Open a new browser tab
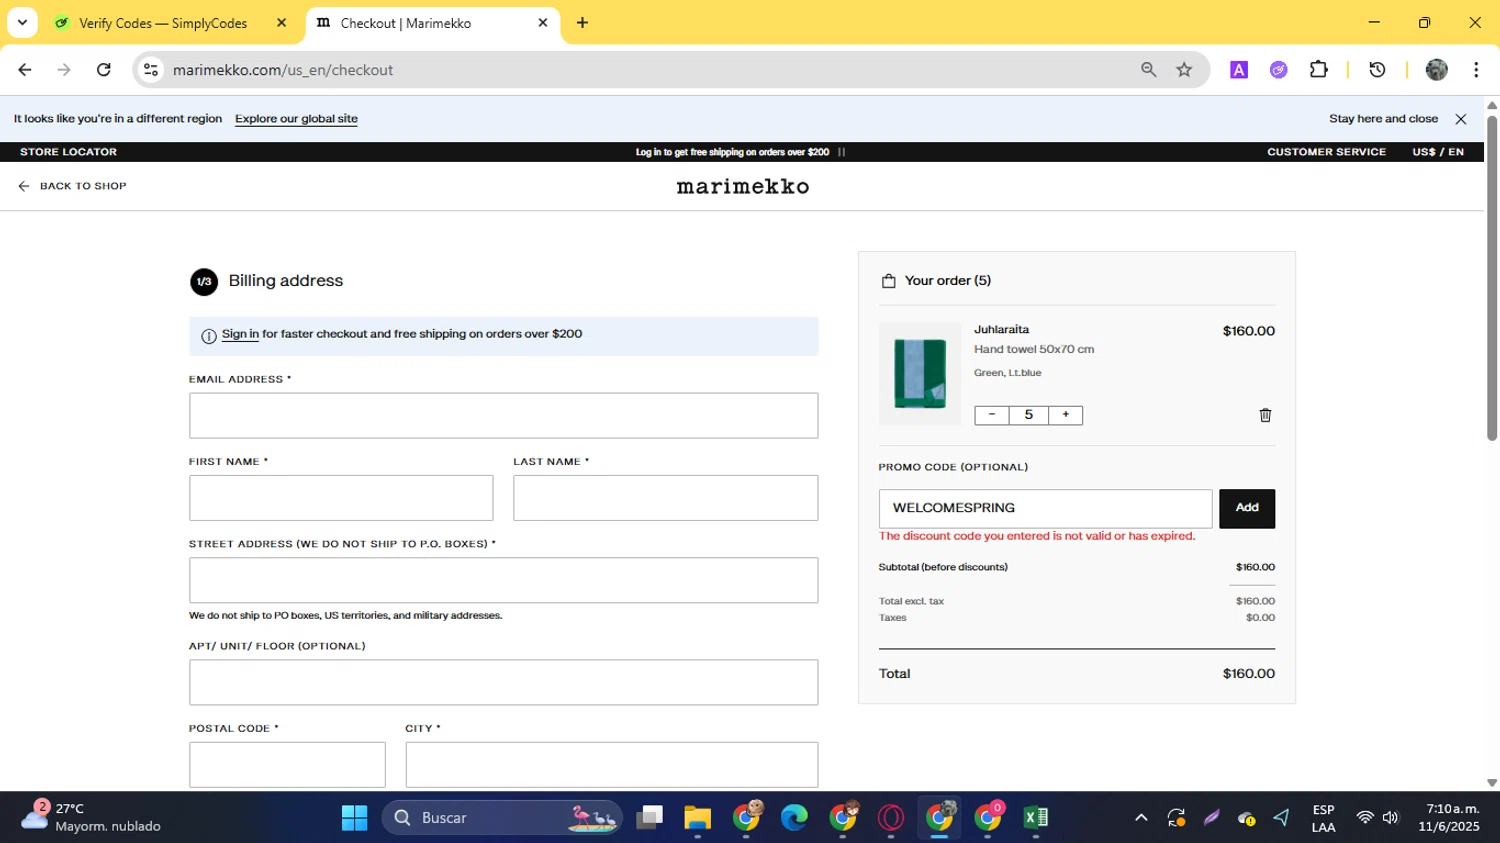The image size is (1500, 843). 582,23
